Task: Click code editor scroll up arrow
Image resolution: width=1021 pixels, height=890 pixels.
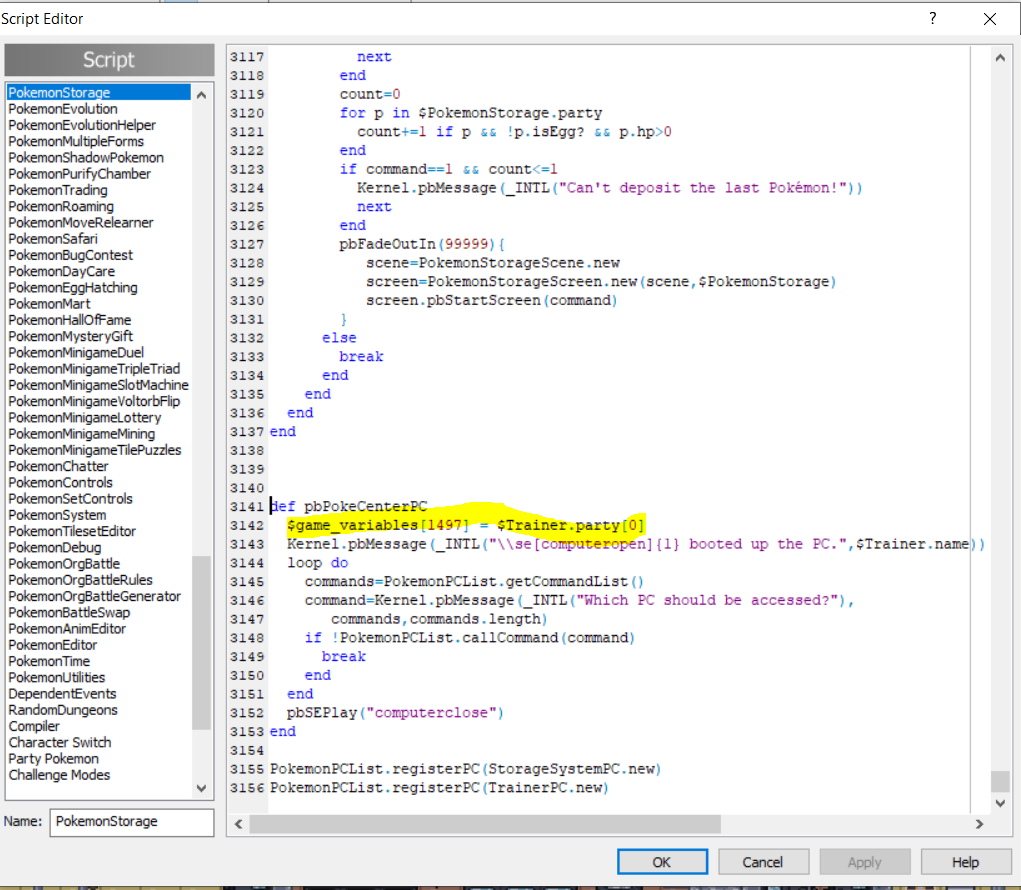Action: click(1000, 58)
